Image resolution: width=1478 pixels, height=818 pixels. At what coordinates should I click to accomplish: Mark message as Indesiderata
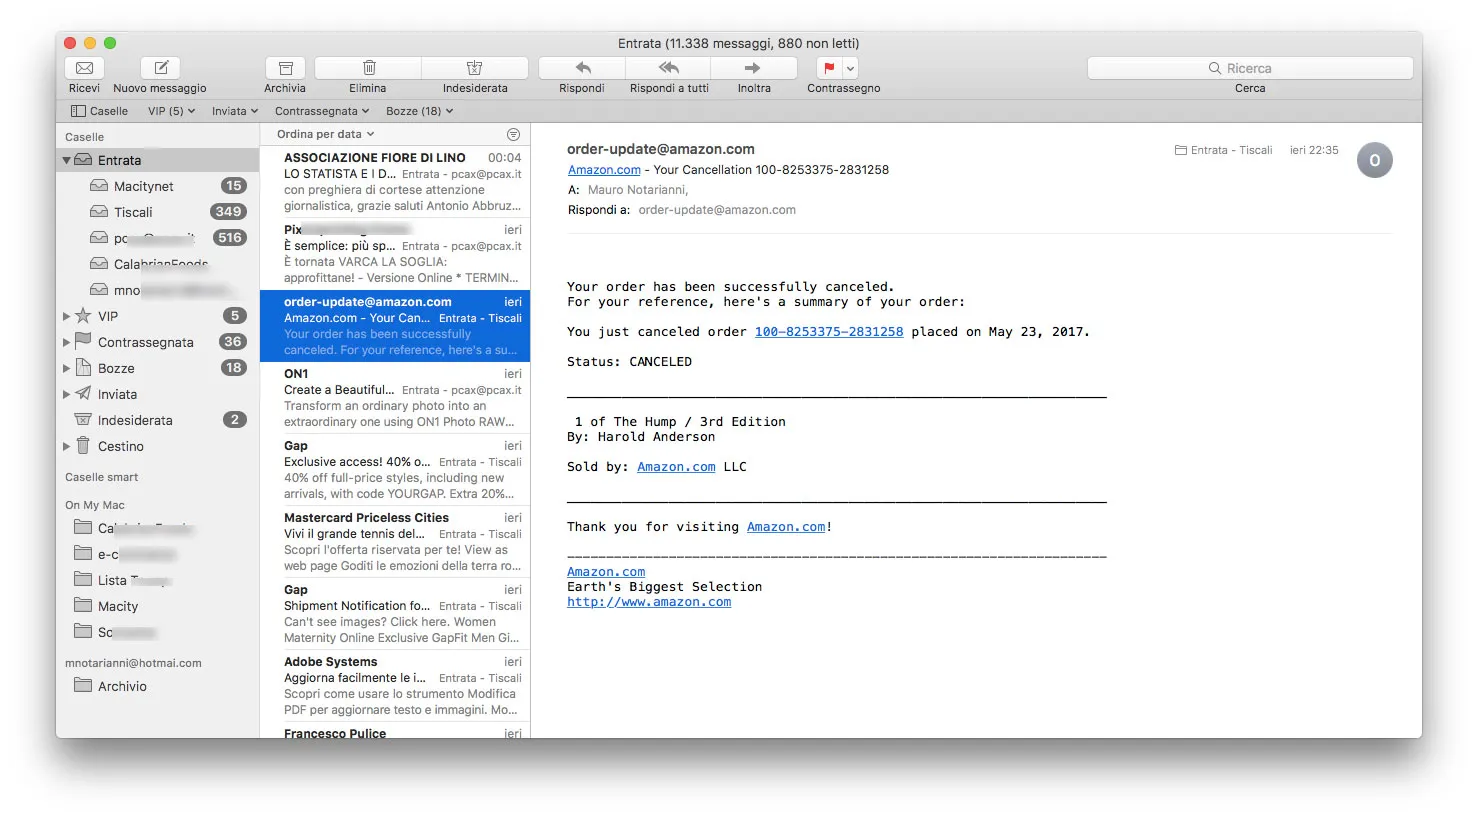pyautogui.click(x=474, y=68)
